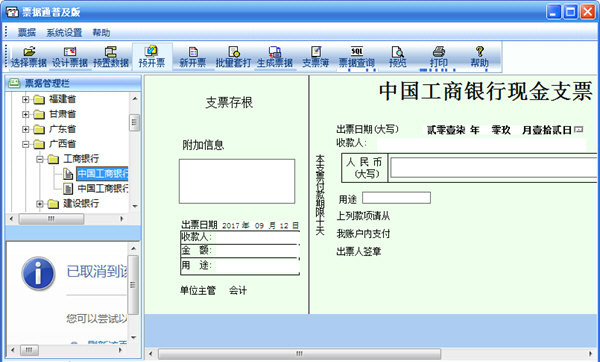The width and height of the screenshot is (600, 362).
Task: Click the check 用途 input box
Action: (x=396, y=198)
